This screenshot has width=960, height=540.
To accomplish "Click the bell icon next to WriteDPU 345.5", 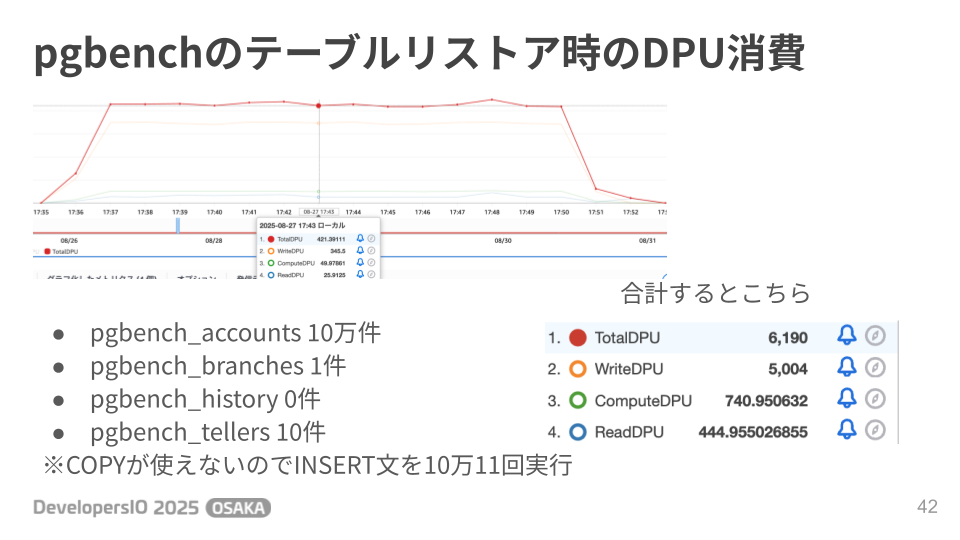I will point(360,250).
